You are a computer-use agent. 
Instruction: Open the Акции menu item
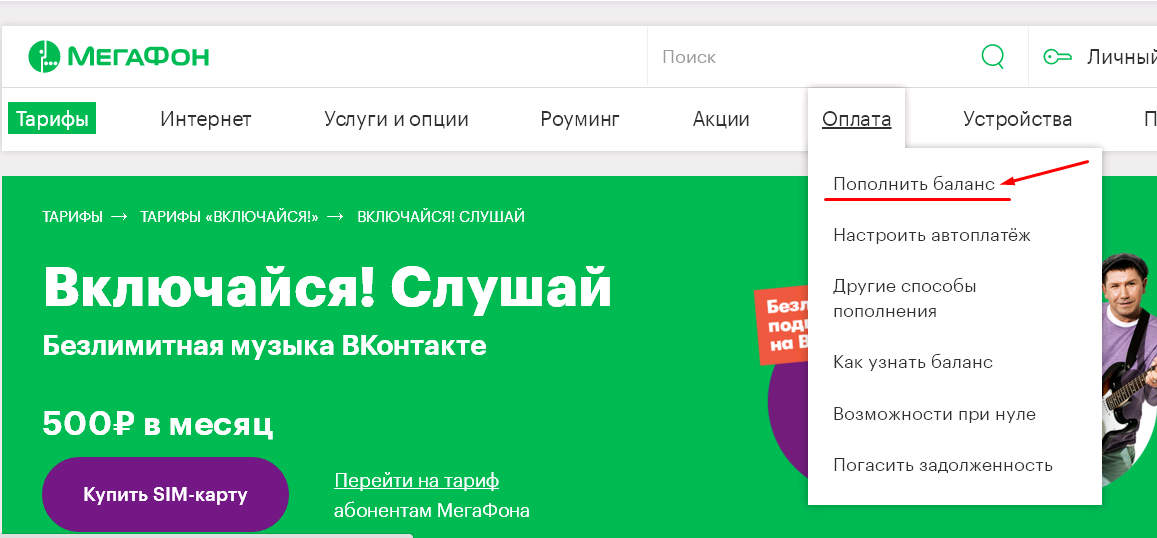click(x=721, y=119)
